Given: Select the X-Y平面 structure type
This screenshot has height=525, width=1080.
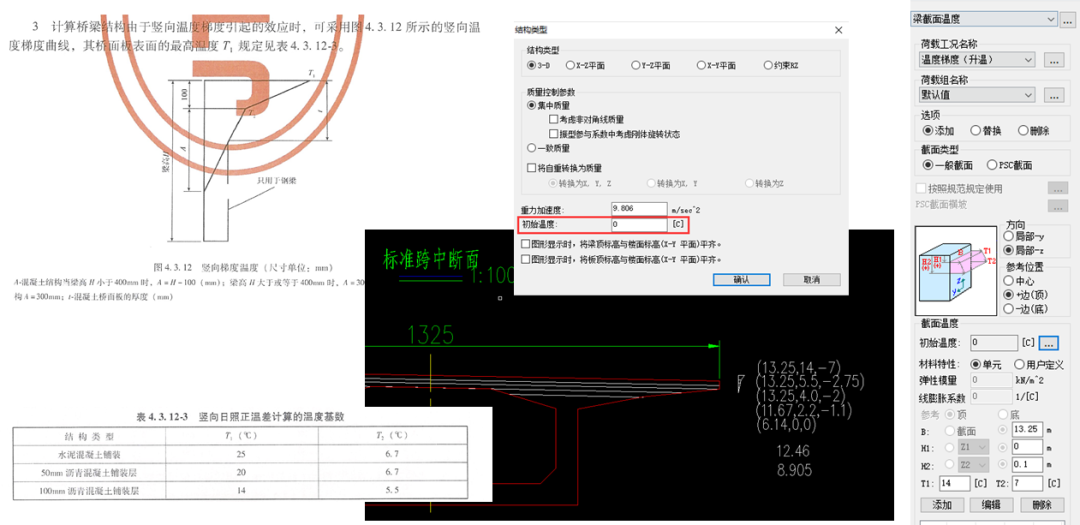Looking at the screenshot, I should coord(701,65).
